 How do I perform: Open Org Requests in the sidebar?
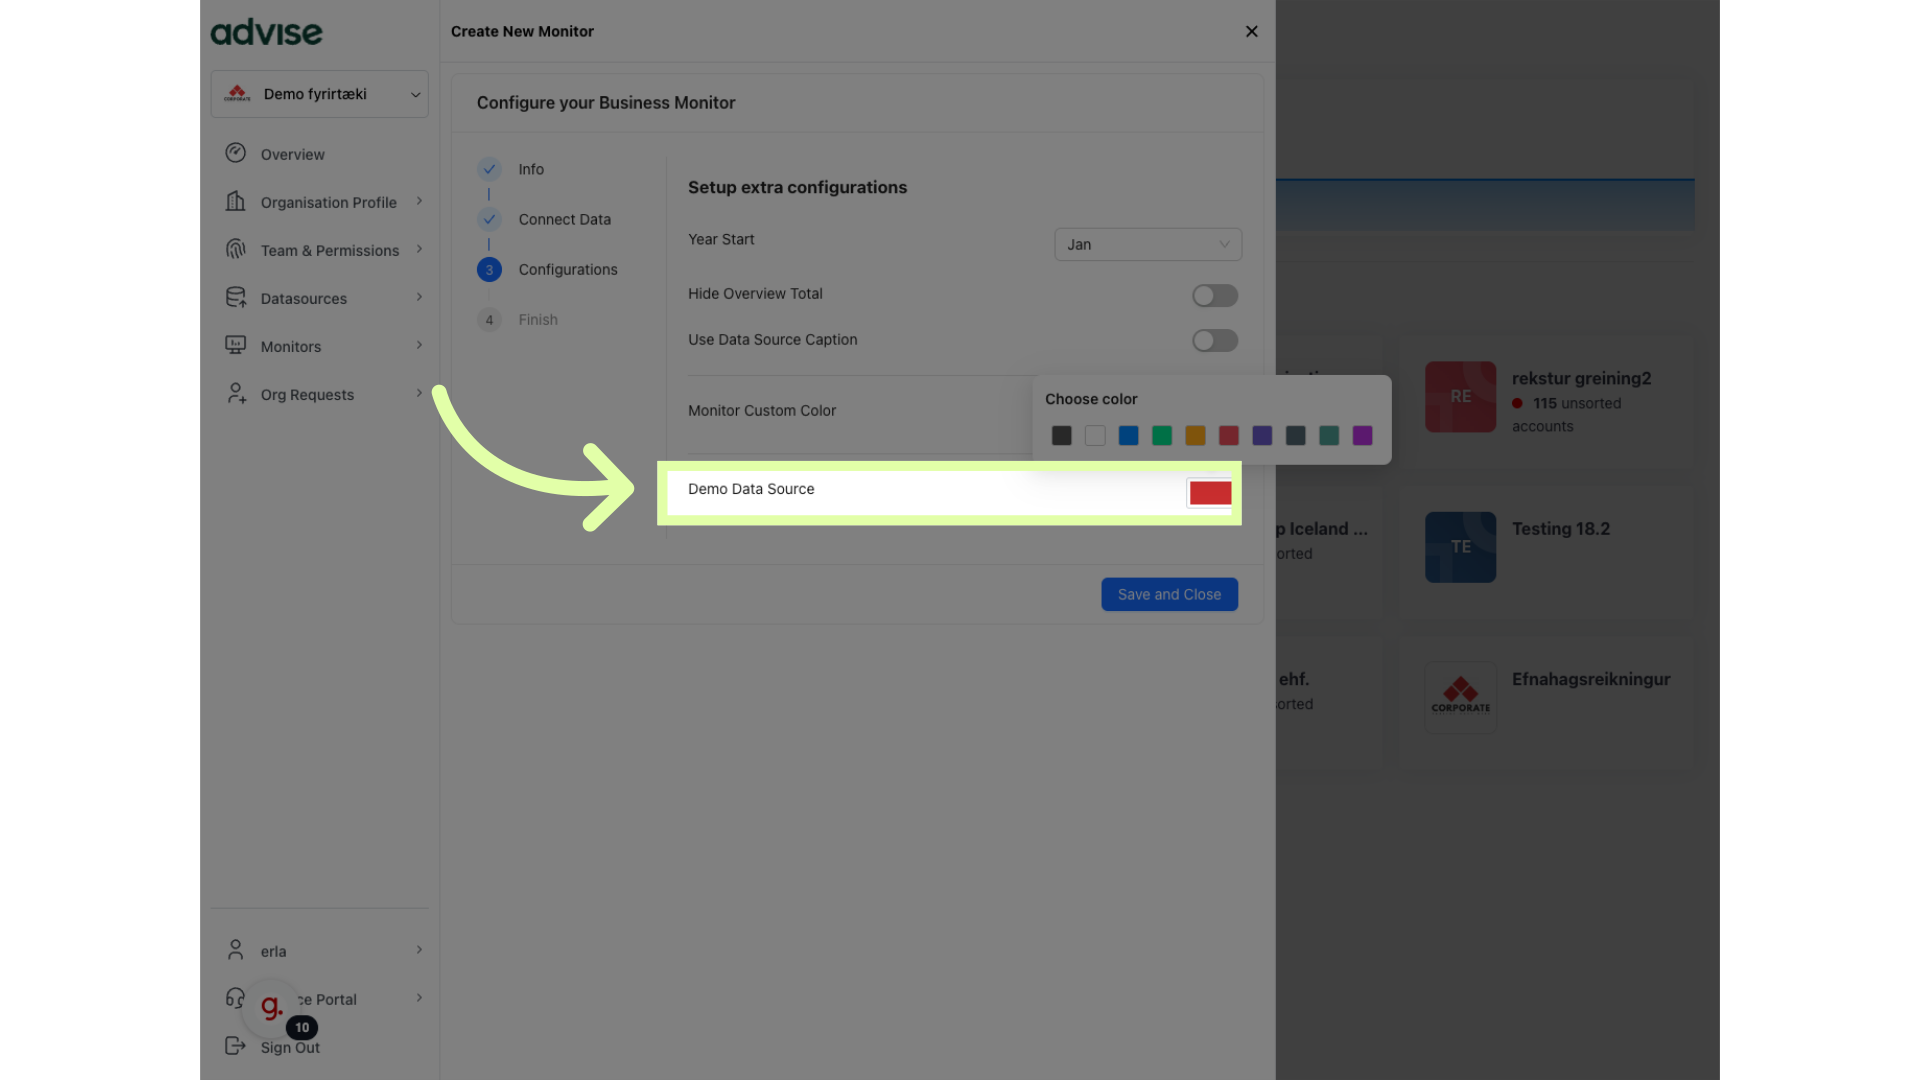click(236, 393)
